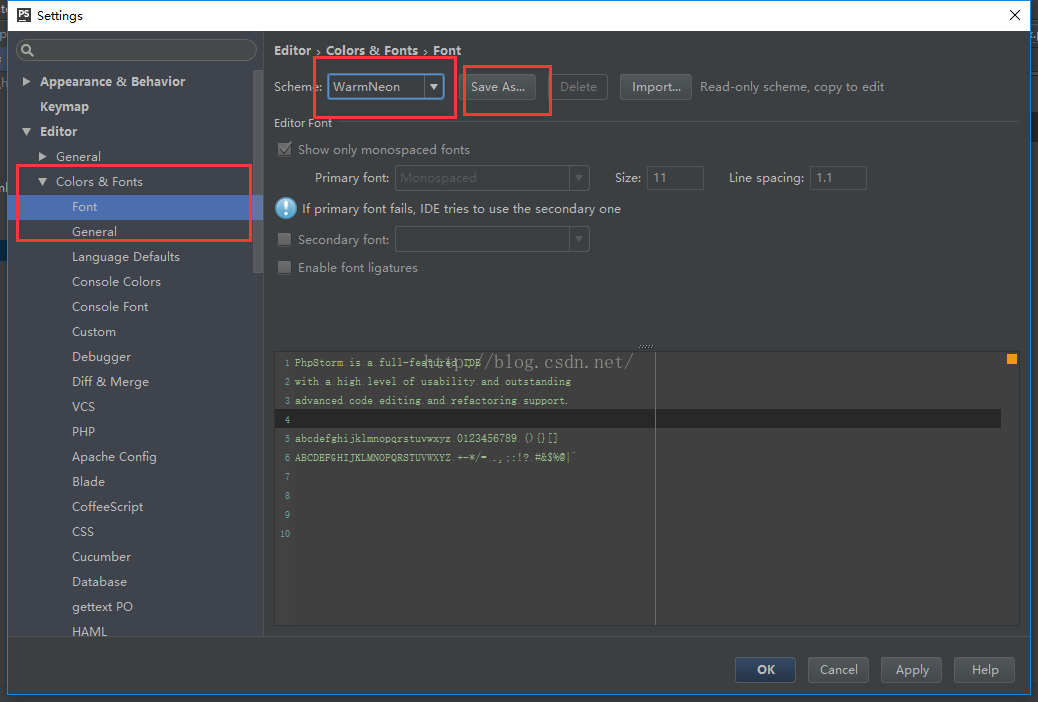Click the Import... button

click(656, 87)
